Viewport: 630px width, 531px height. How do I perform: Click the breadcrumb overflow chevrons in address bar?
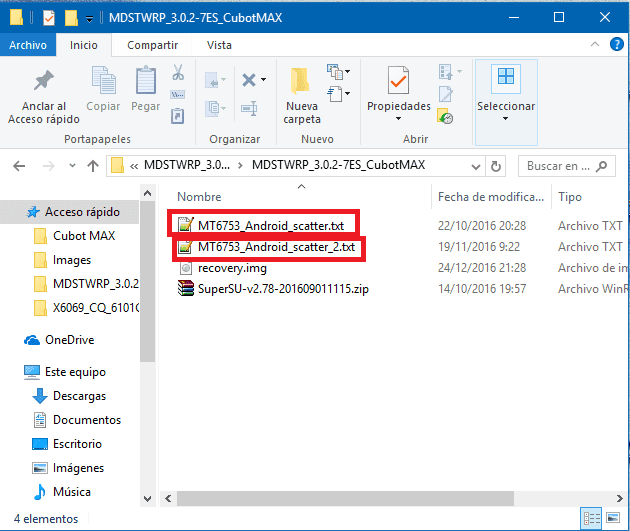(x=134, y=166)
